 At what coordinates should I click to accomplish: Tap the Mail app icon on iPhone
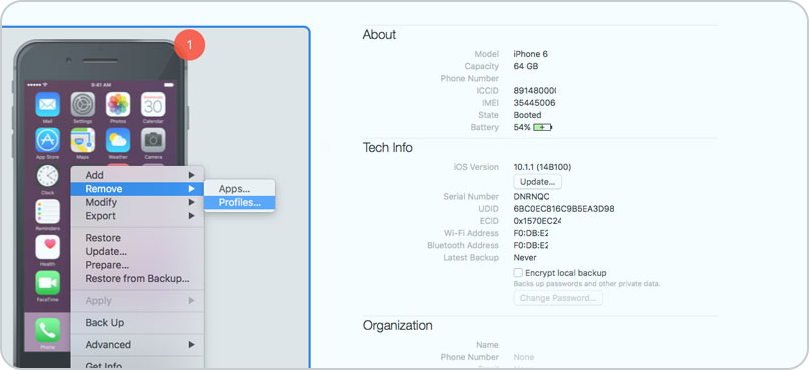(x=47, y=105)
